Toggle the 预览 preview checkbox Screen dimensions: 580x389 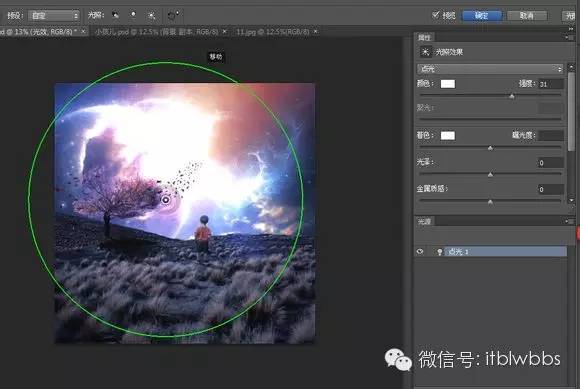(436, 15)
